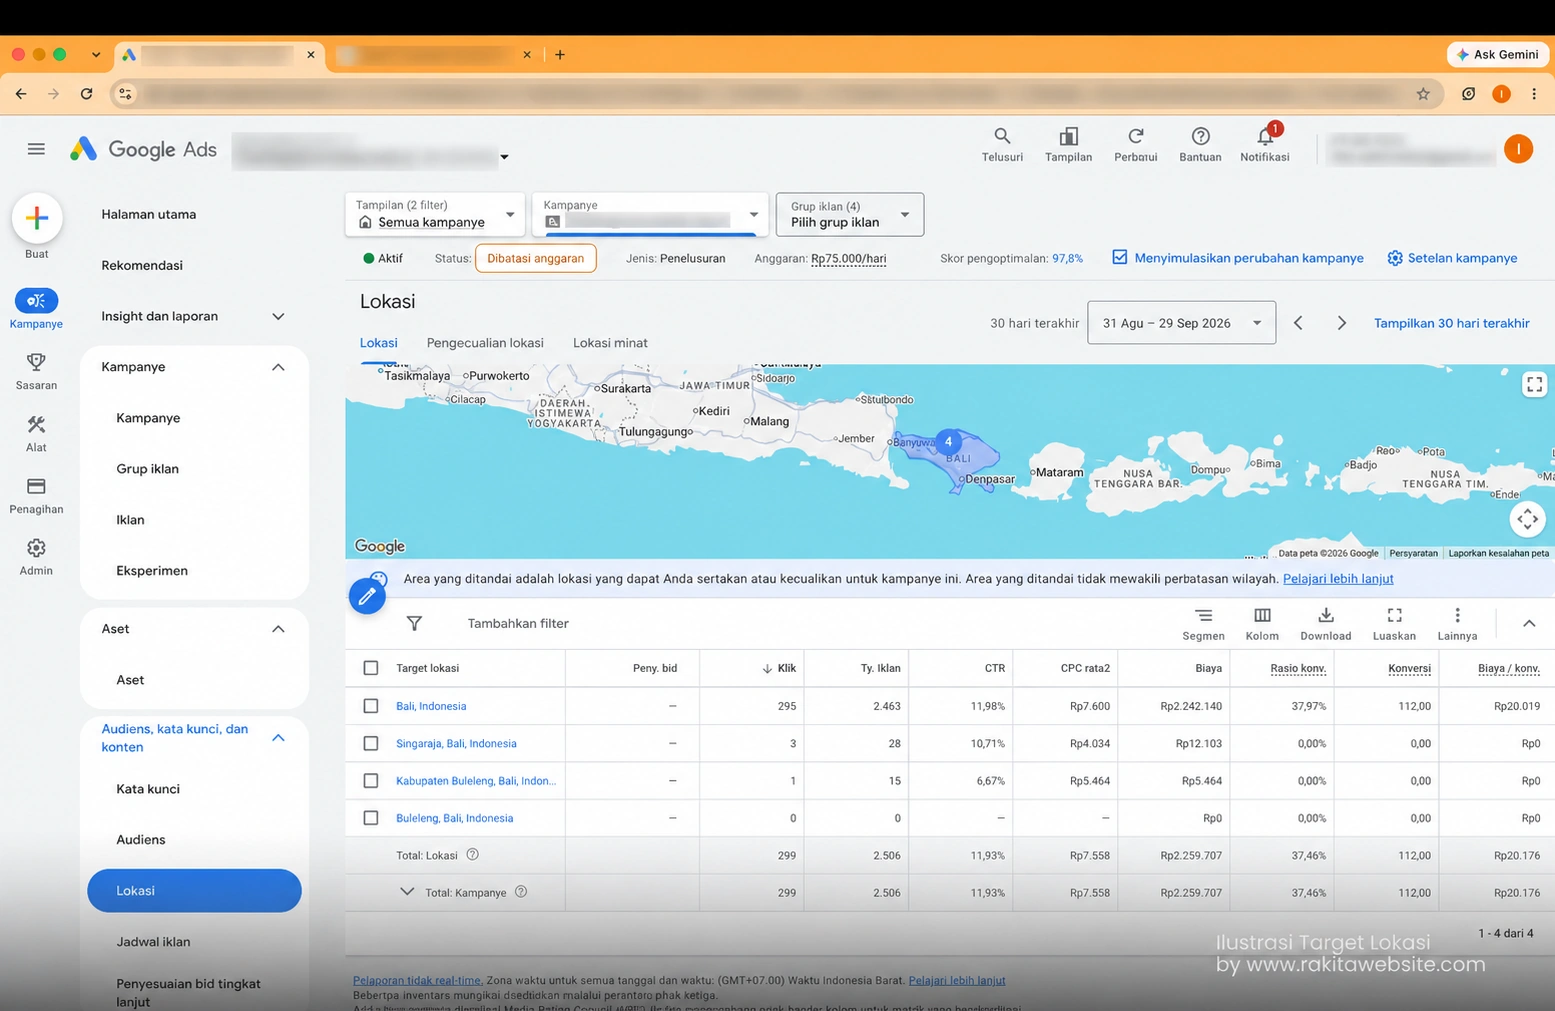Screen dimensions: 1555x1011
Task: Open the Telusuri search icon
Action: tap(1001, 136)
